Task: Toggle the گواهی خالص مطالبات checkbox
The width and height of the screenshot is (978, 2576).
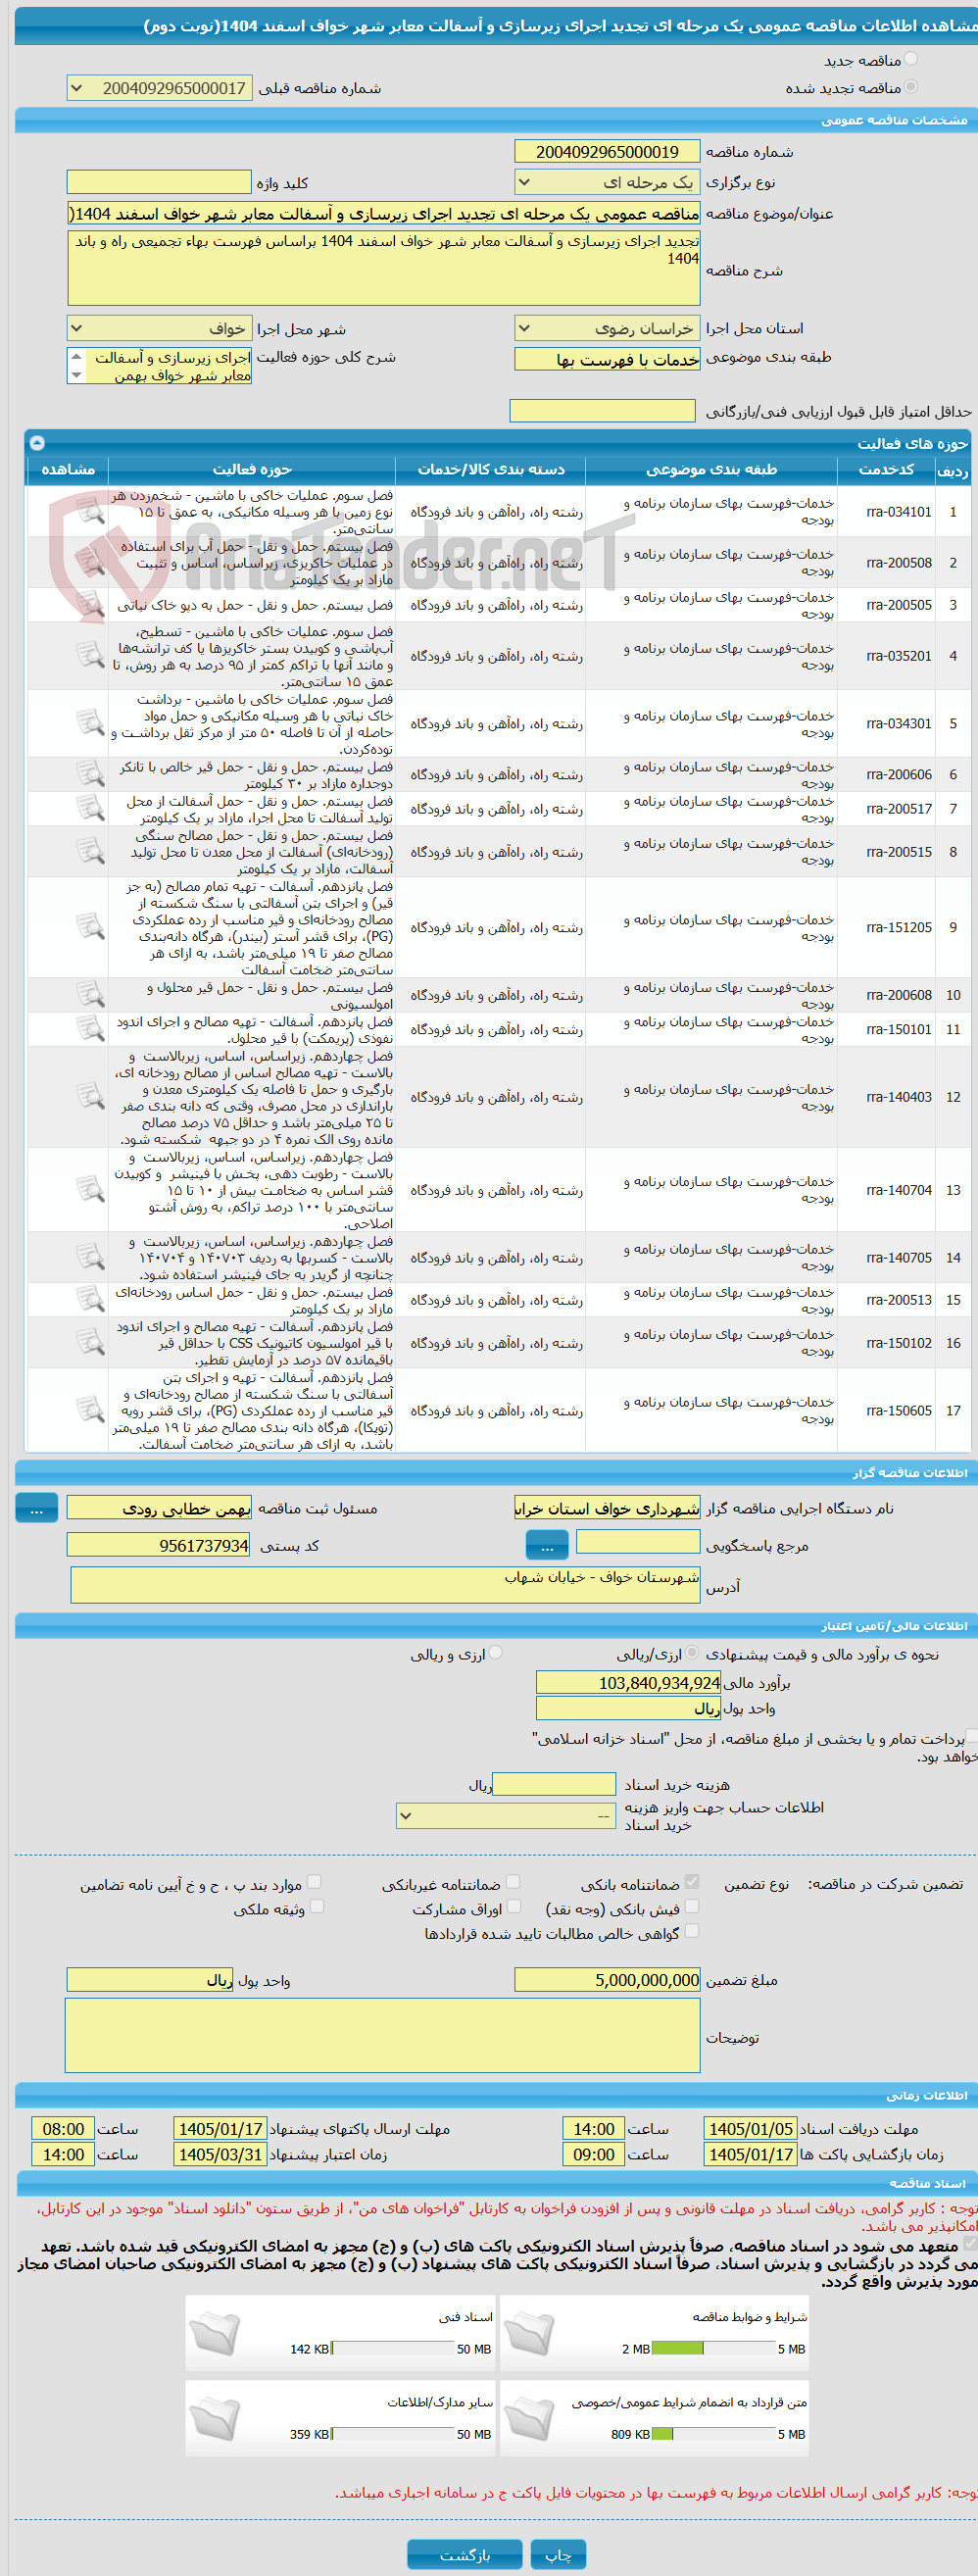Action: 692,1932
